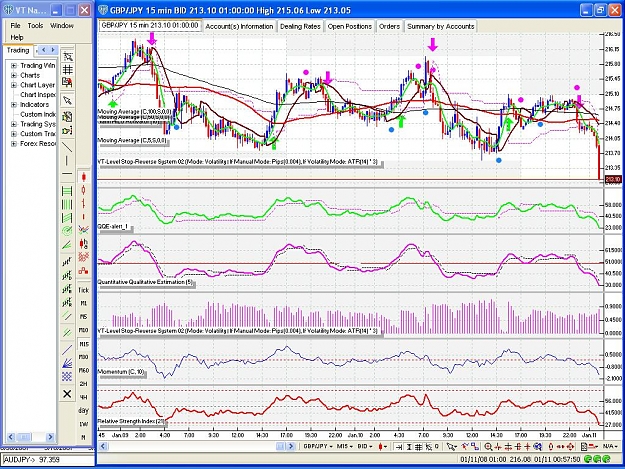Click the crossed-lines indicator icon in the chart-type column

pyautogui.click(x=83, y=230)
